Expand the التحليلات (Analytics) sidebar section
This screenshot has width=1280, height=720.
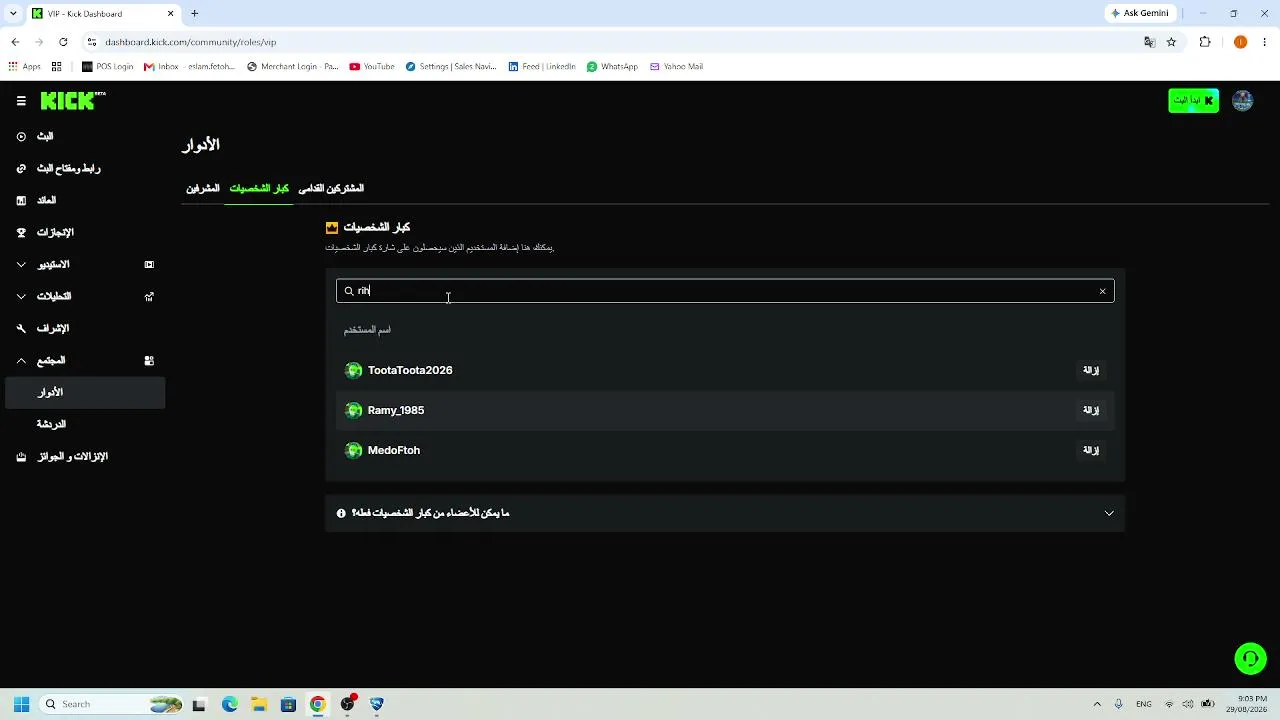click(x=85, y=296)
